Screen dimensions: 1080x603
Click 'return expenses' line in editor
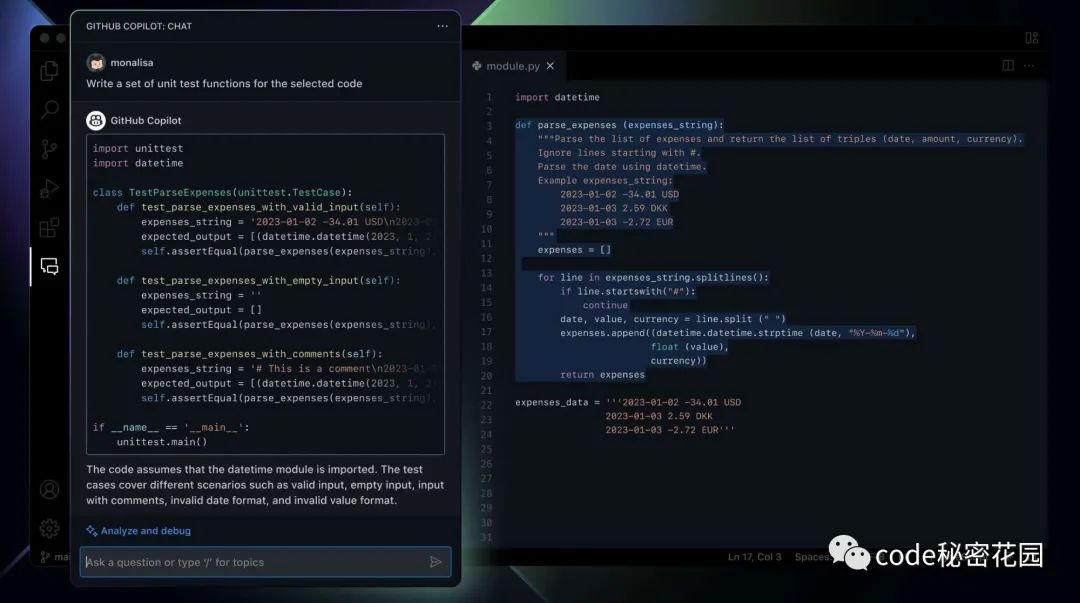[x=603, y=374]
